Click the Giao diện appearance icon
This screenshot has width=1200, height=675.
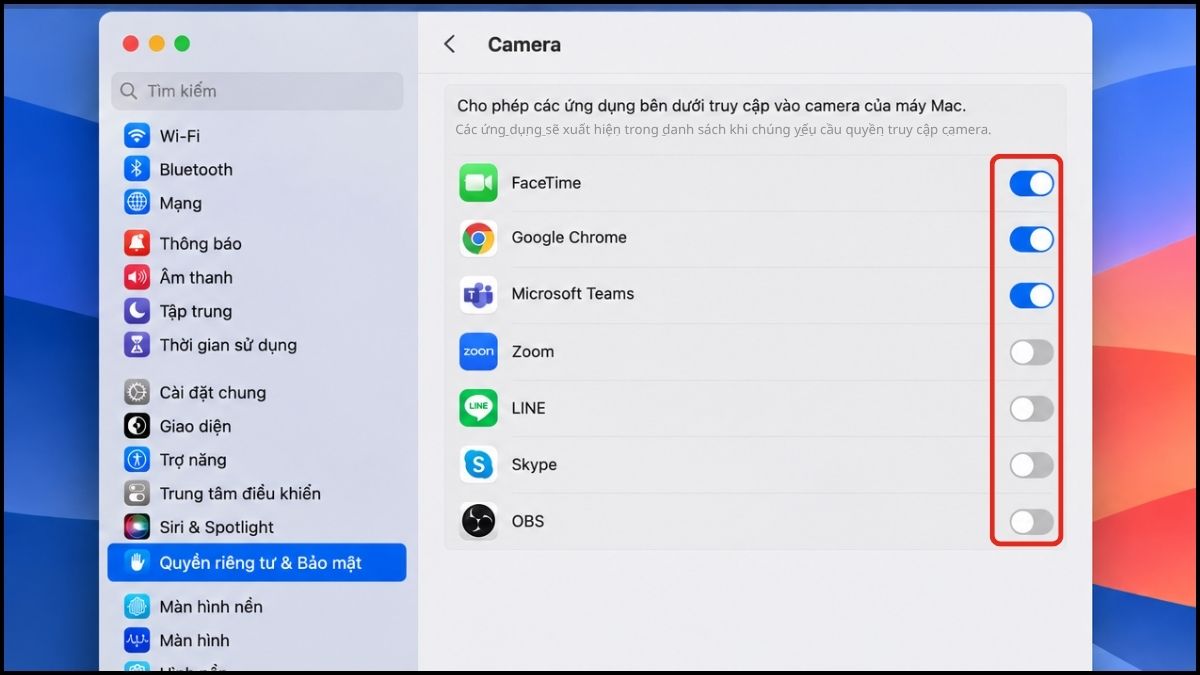tap(137, 426)
